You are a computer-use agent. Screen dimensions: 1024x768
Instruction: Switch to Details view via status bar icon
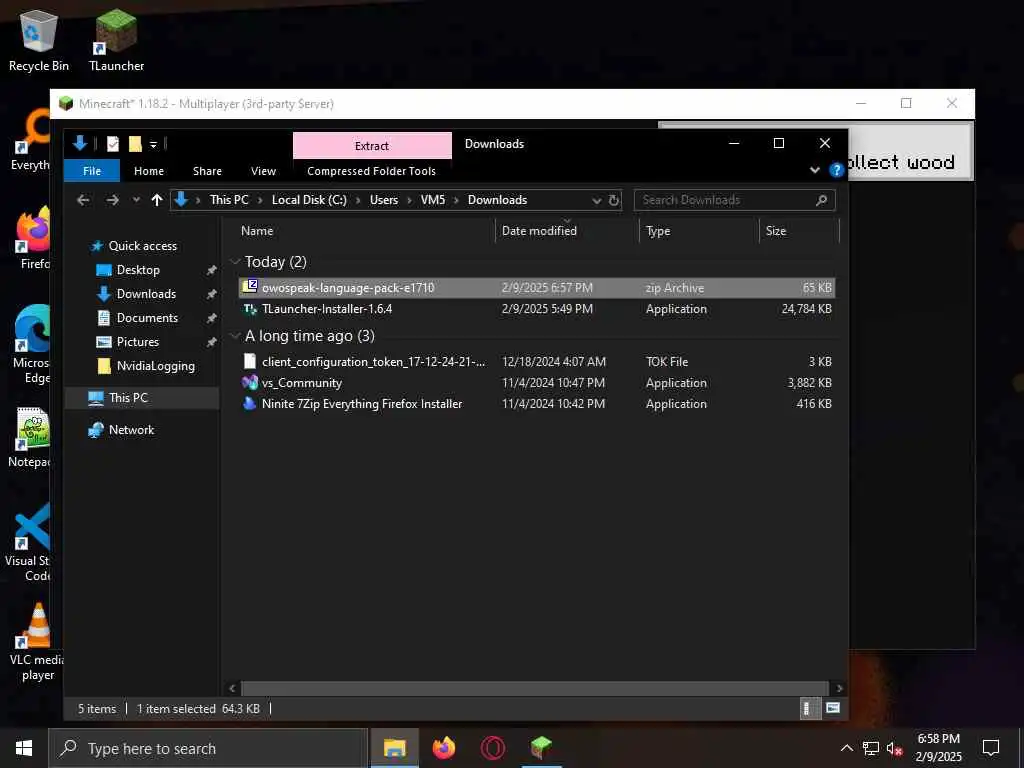point(810,709)
